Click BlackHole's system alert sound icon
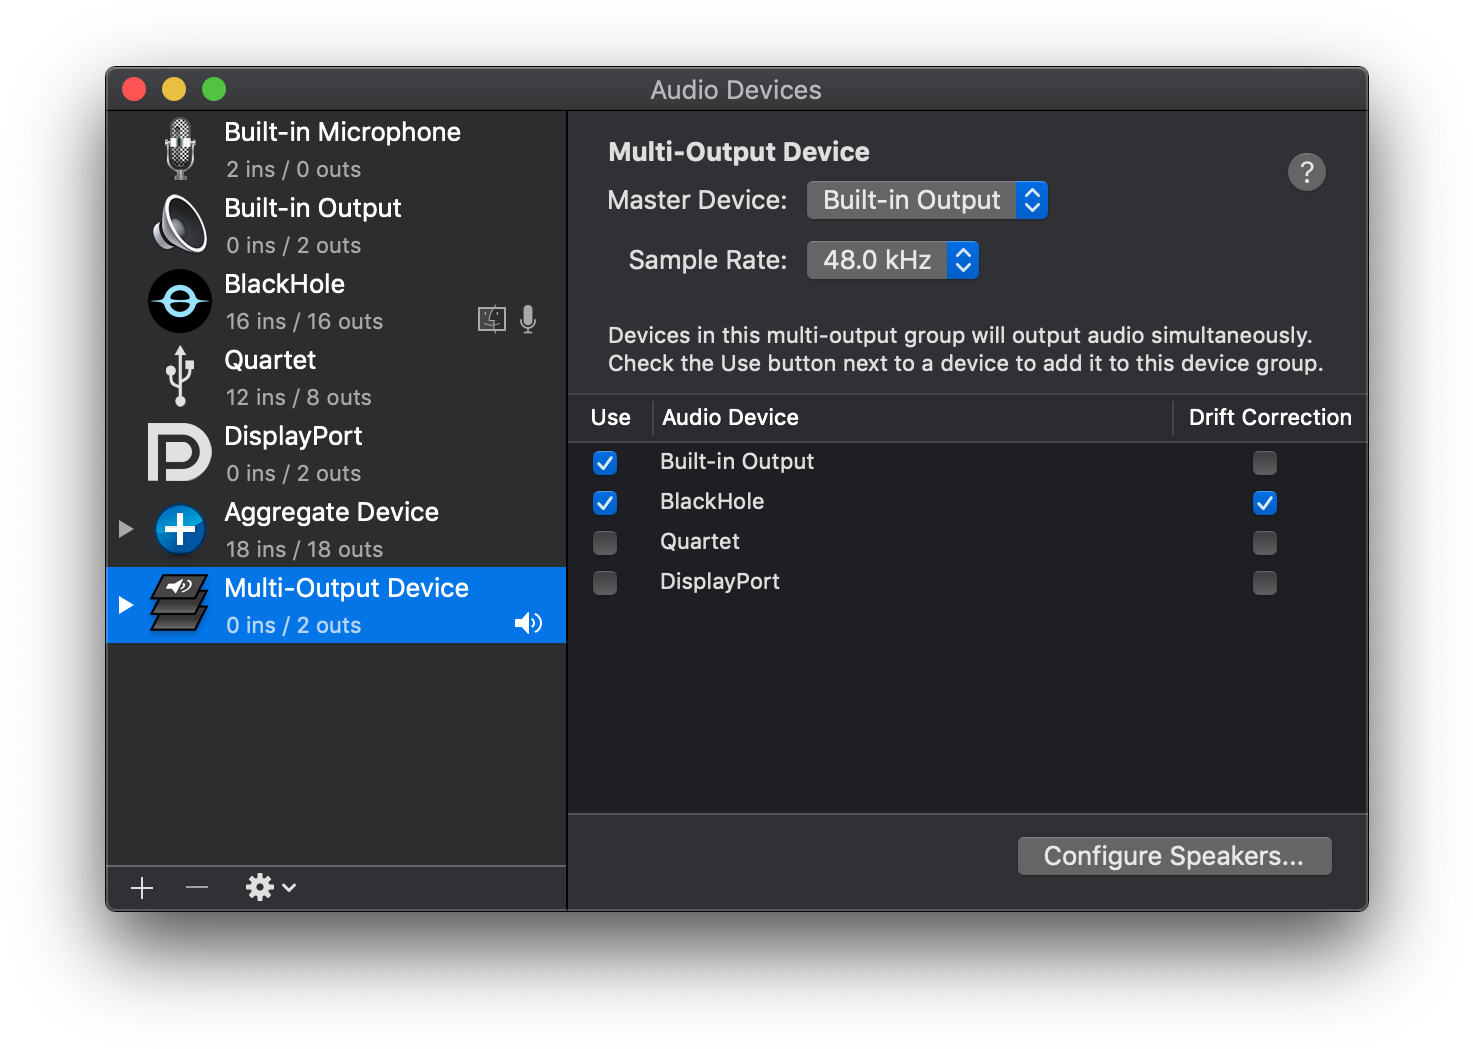Image resolution: width=1473 pixels, height=1049 pixels. pyautogui.click(x=492, y=319)
